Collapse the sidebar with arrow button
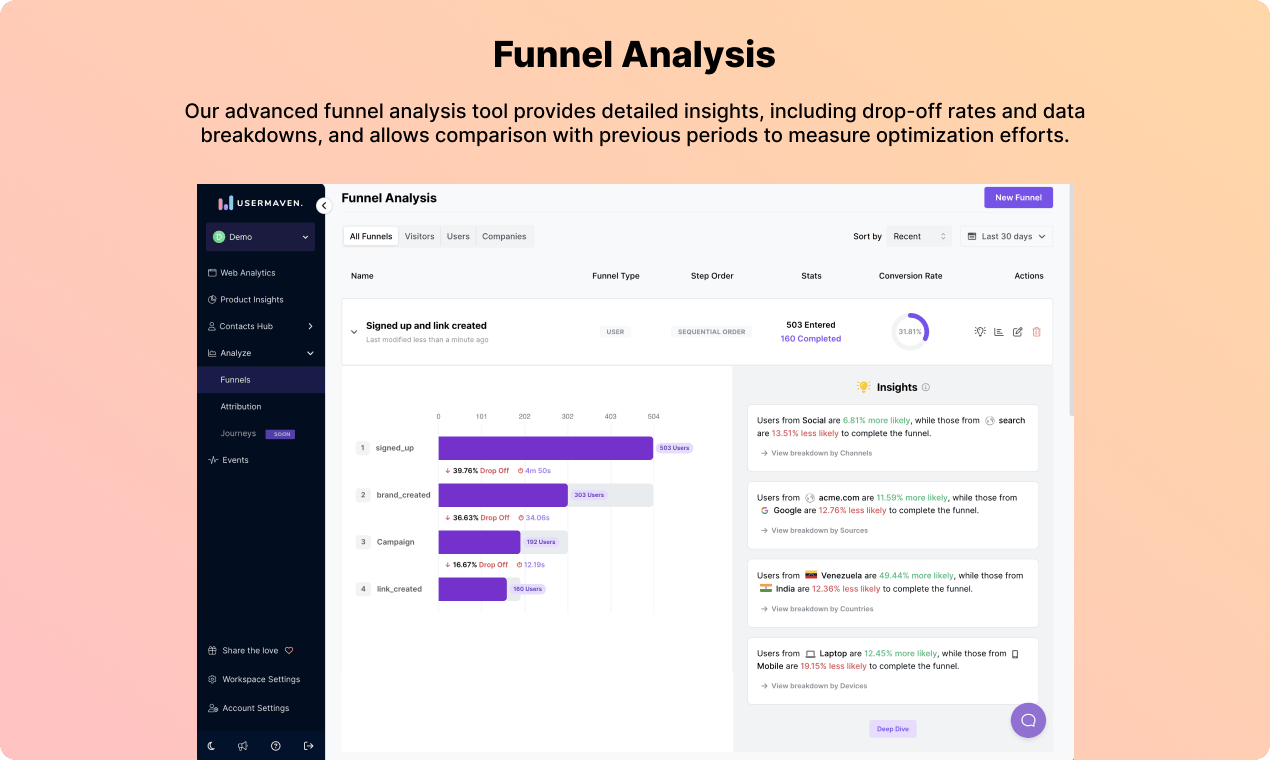 [323, 205]
